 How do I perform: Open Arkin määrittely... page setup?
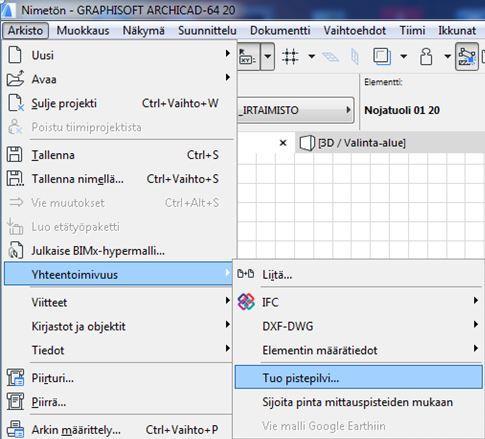[x=119, y=430]
